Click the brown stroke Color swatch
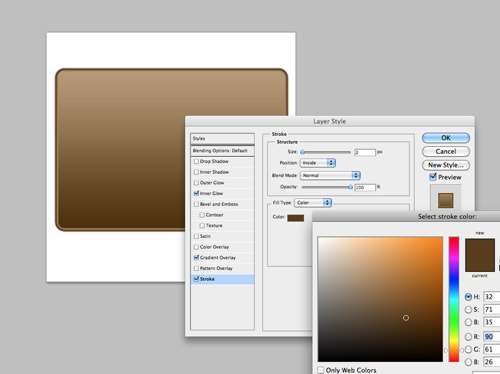This screenshot has height=374, width=500. tap(296, 218)
